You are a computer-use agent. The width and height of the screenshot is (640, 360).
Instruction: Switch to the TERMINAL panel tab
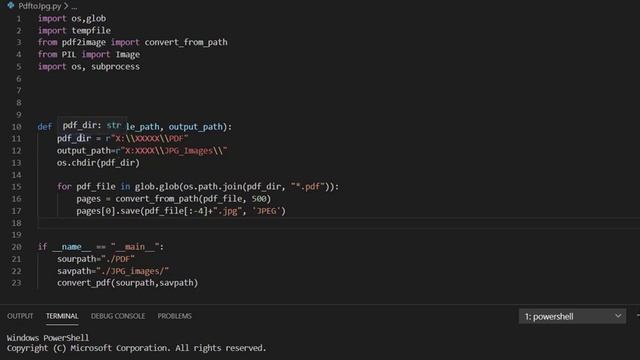coord(62,316)
